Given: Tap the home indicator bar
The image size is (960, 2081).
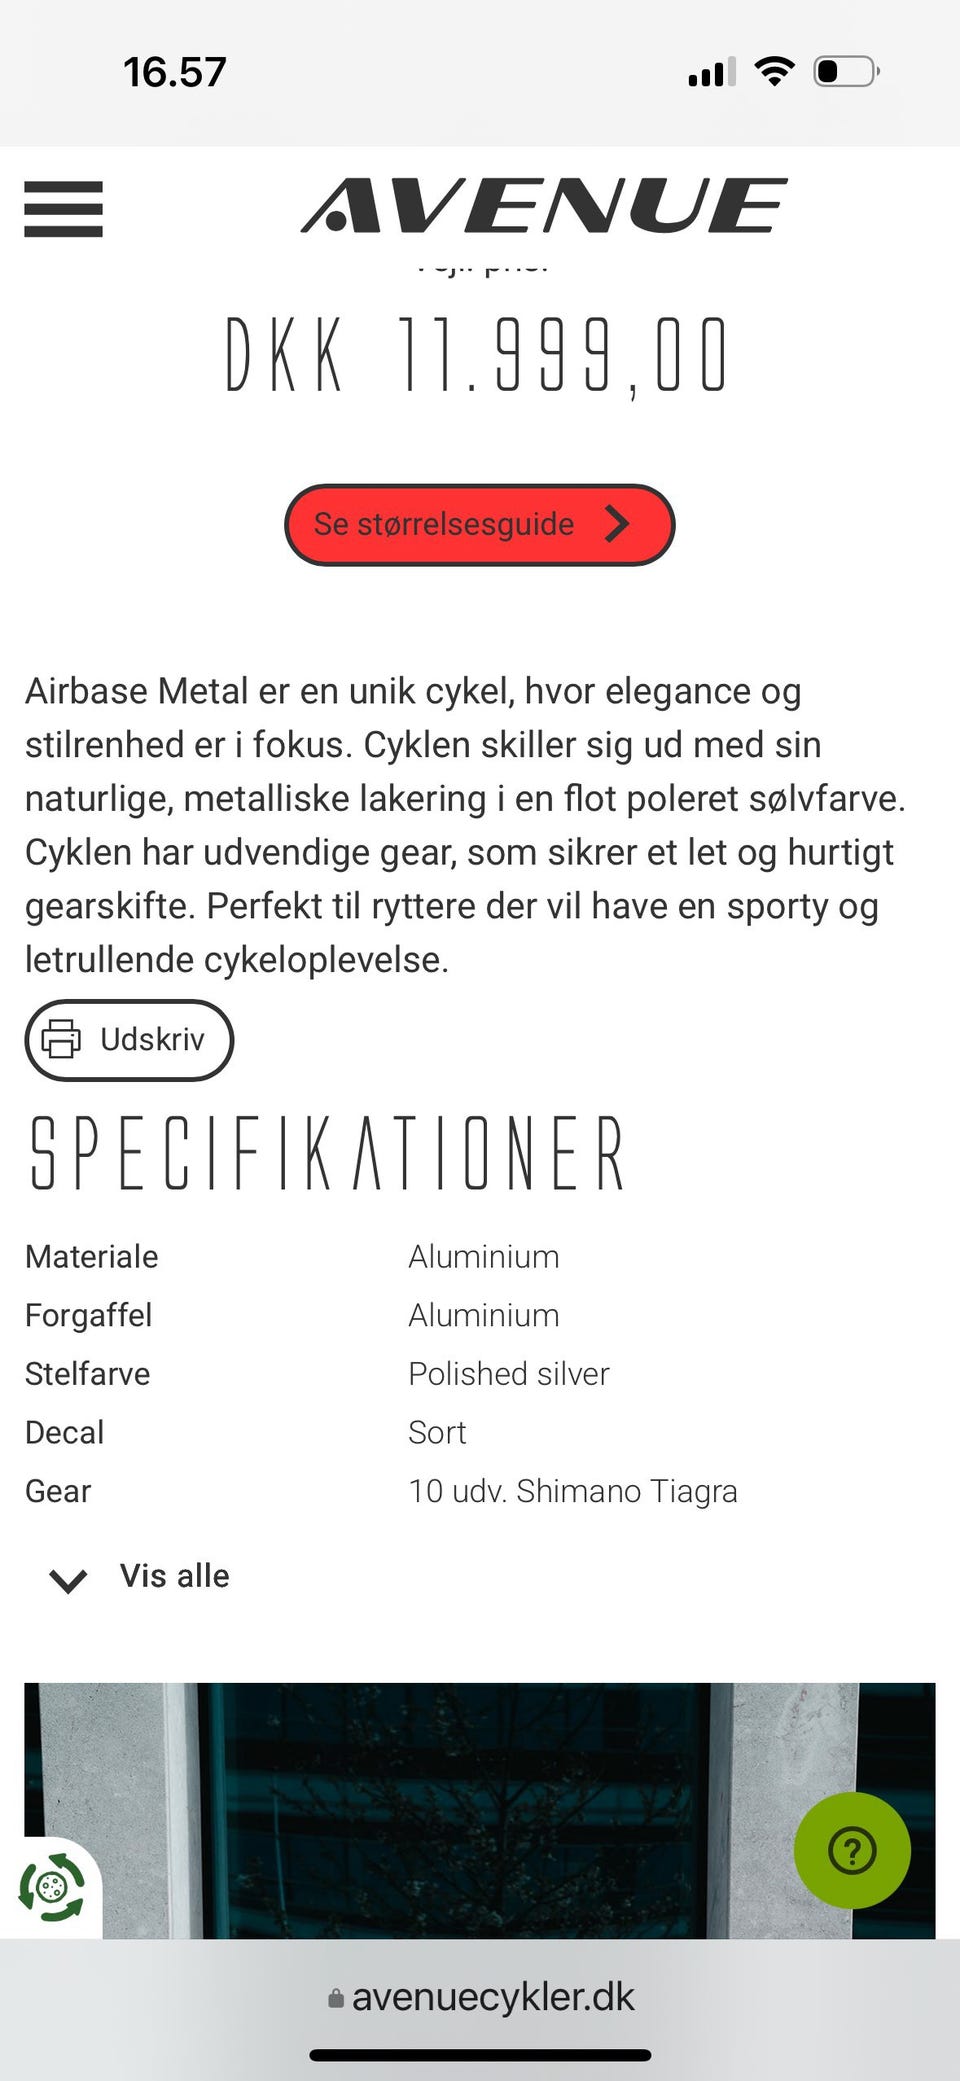Looking at the screenshot, I should tap(480, 2056).
